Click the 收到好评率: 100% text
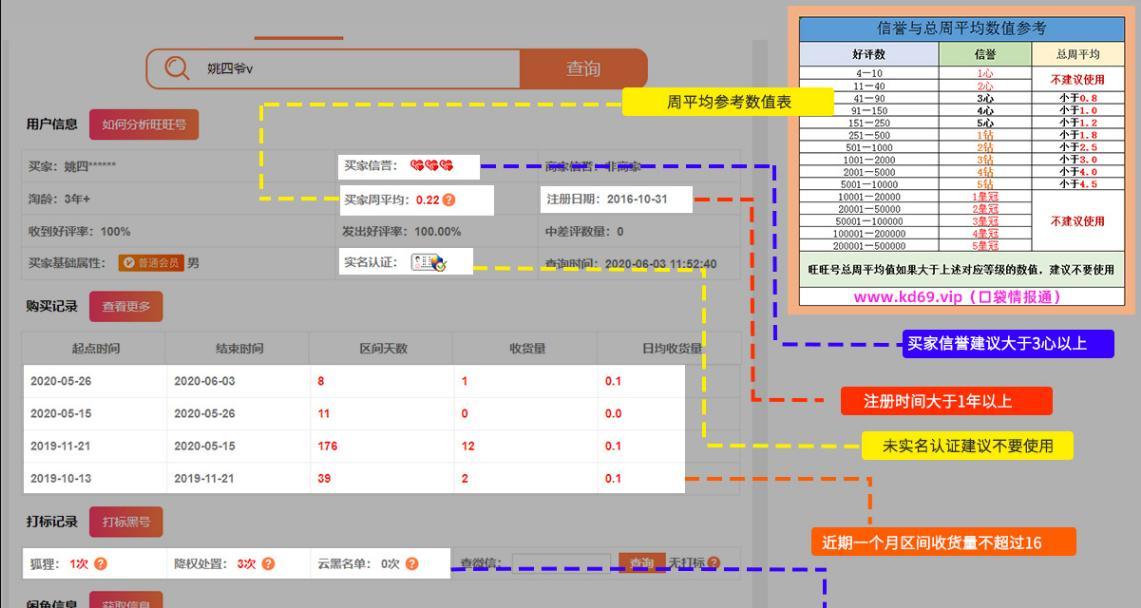 [x=79, y=231]
